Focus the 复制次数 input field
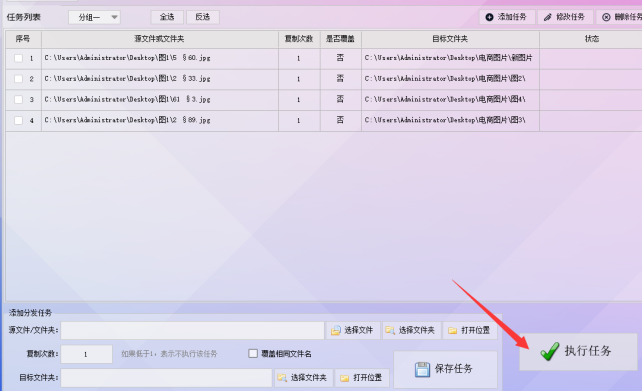The height and width of the screenshot is (391, 642). (x=86, y=354)
